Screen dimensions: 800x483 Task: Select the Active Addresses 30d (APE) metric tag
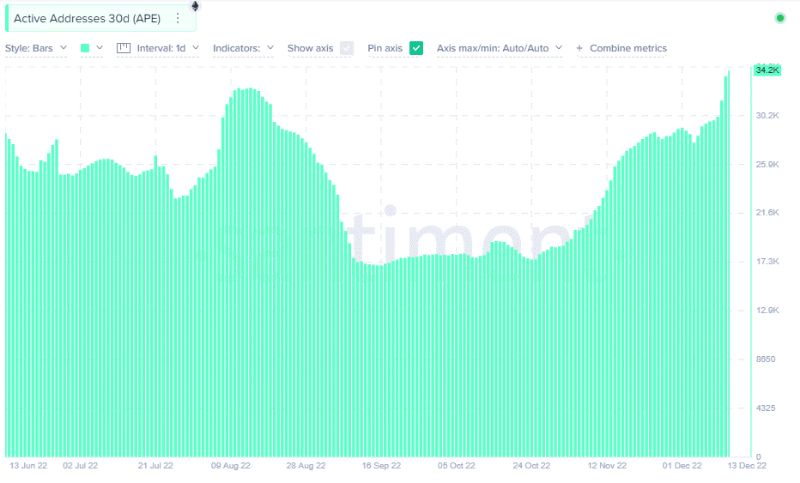coord(101,18)
